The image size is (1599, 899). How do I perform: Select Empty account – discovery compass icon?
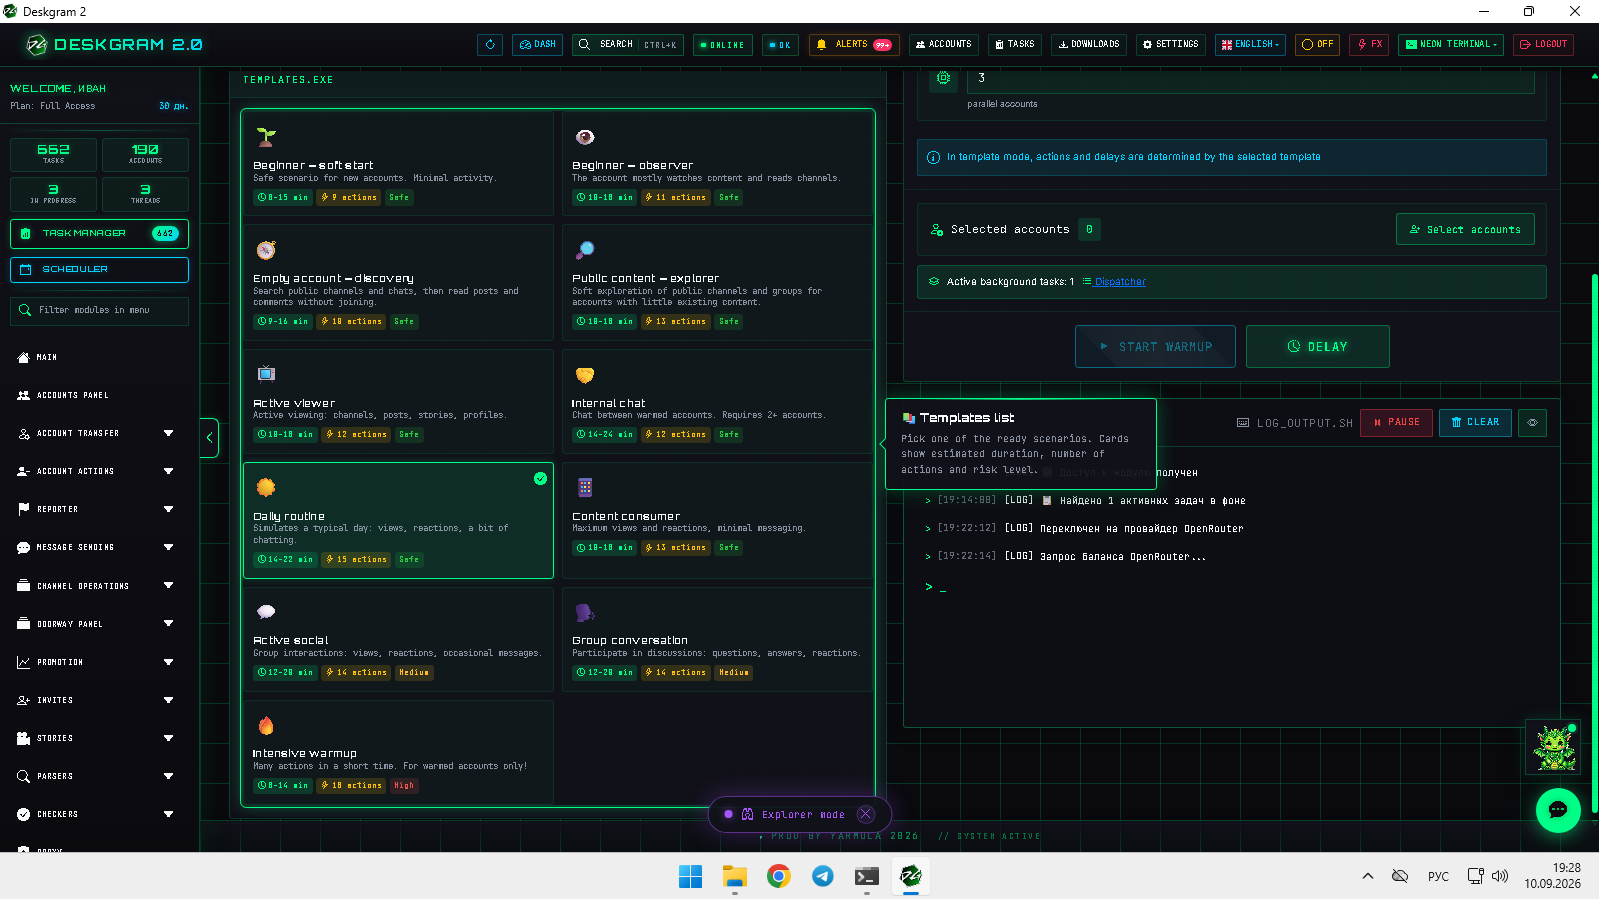point(266,250)
